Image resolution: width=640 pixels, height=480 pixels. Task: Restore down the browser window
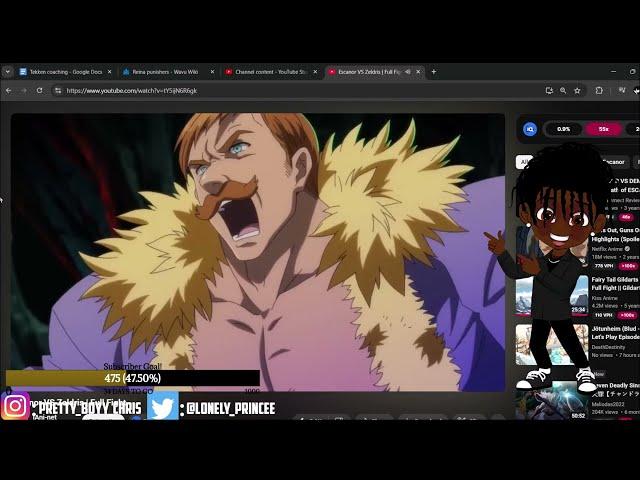click(x=632, y=71)
